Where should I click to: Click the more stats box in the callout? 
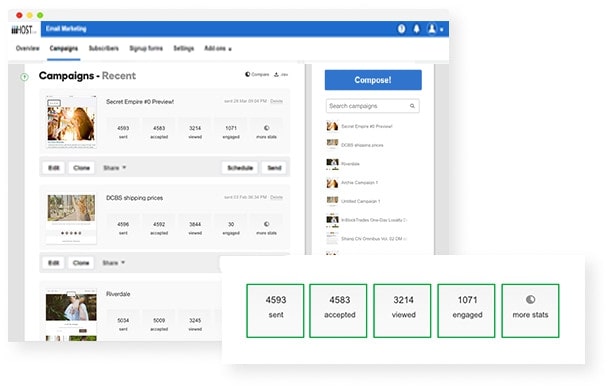(x=530, y=311)
